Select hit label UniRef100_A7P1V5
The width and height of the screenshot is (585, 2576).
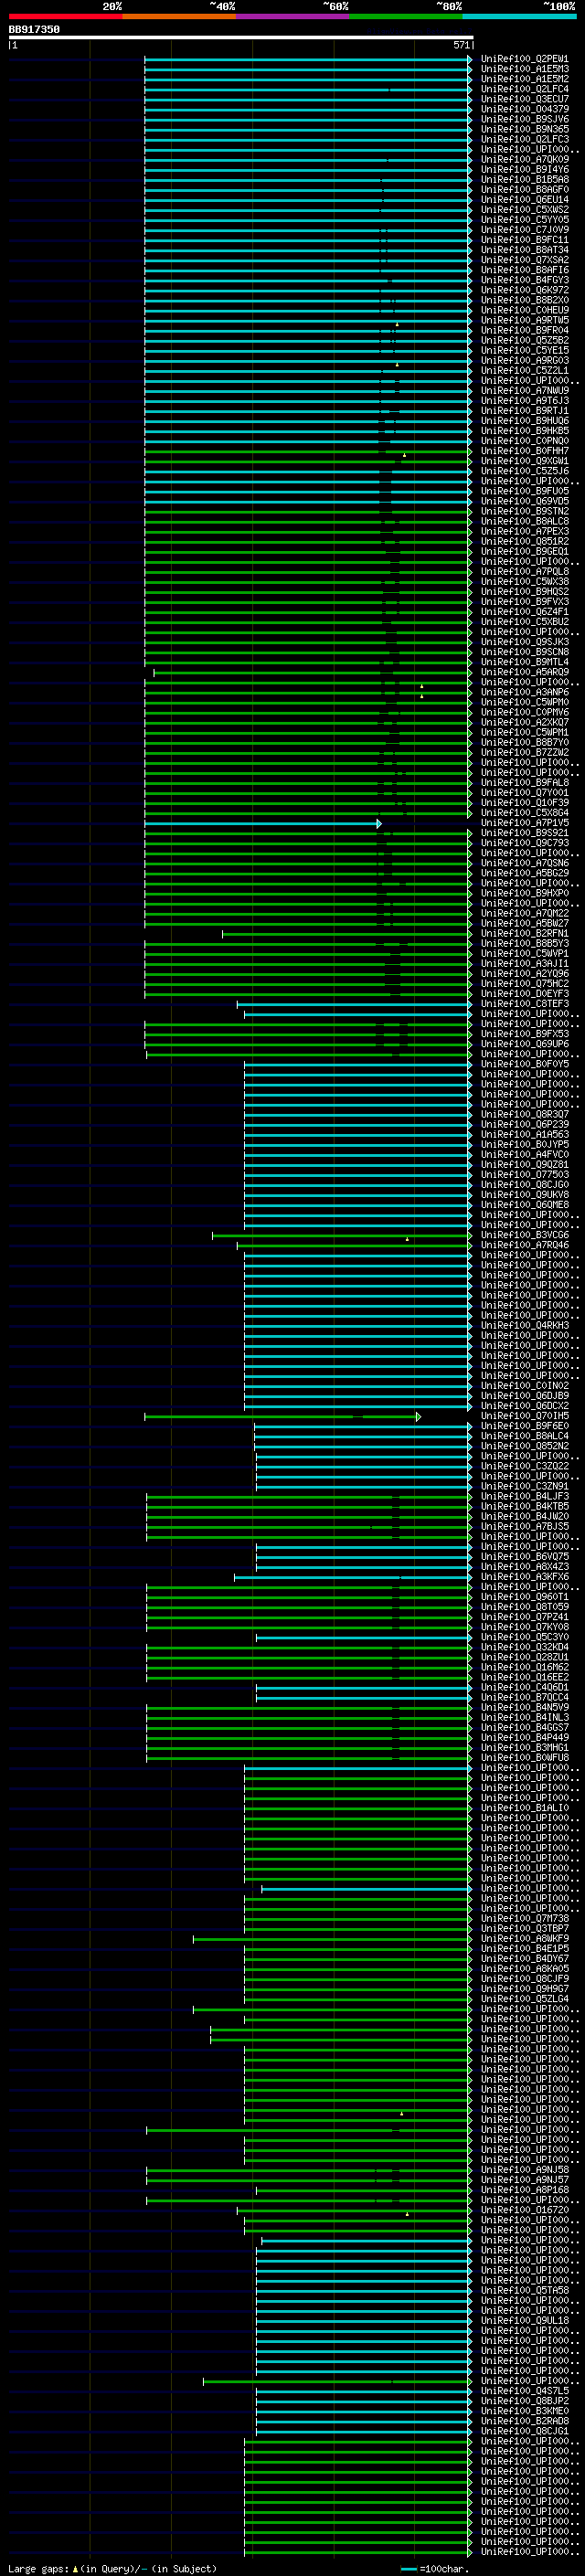pos(524,823)
